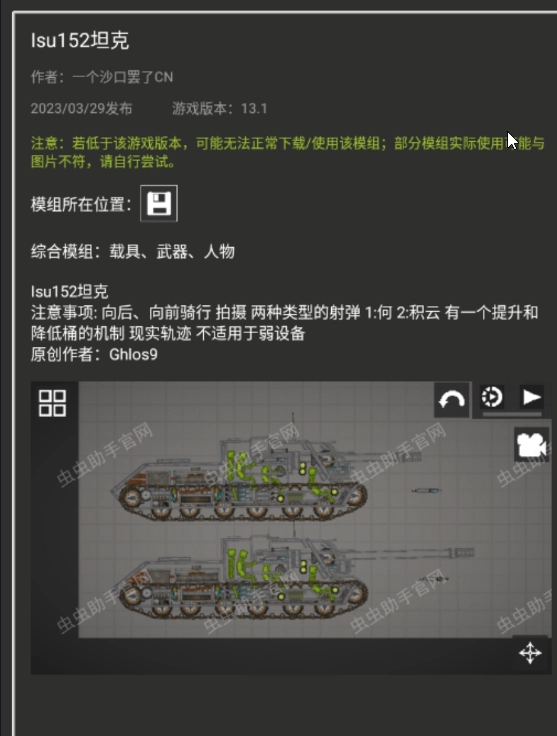The width and height of the screenshot is (557, 736).
Task: Click the curved undo arrow icon
Action: [451, 400]
